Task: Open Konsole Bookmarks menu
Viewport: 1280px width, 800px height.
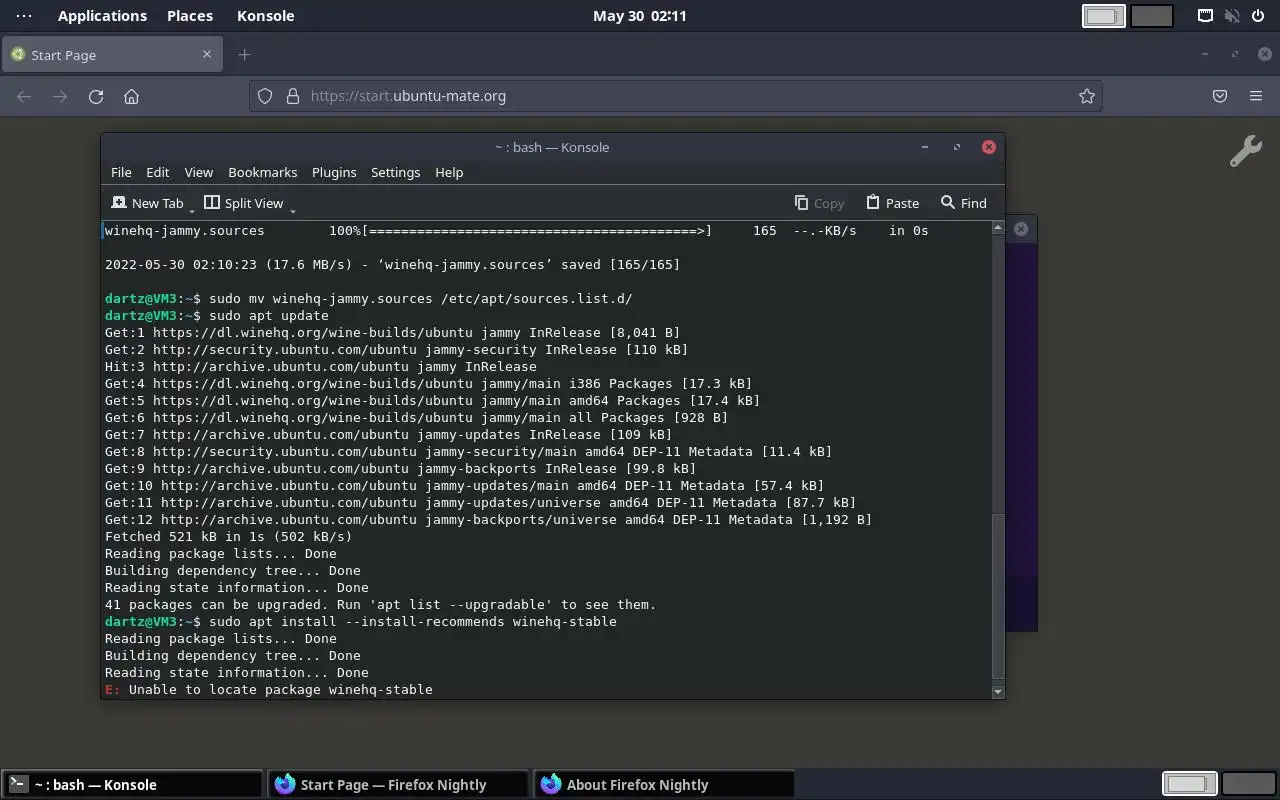Action: point(262,172)
